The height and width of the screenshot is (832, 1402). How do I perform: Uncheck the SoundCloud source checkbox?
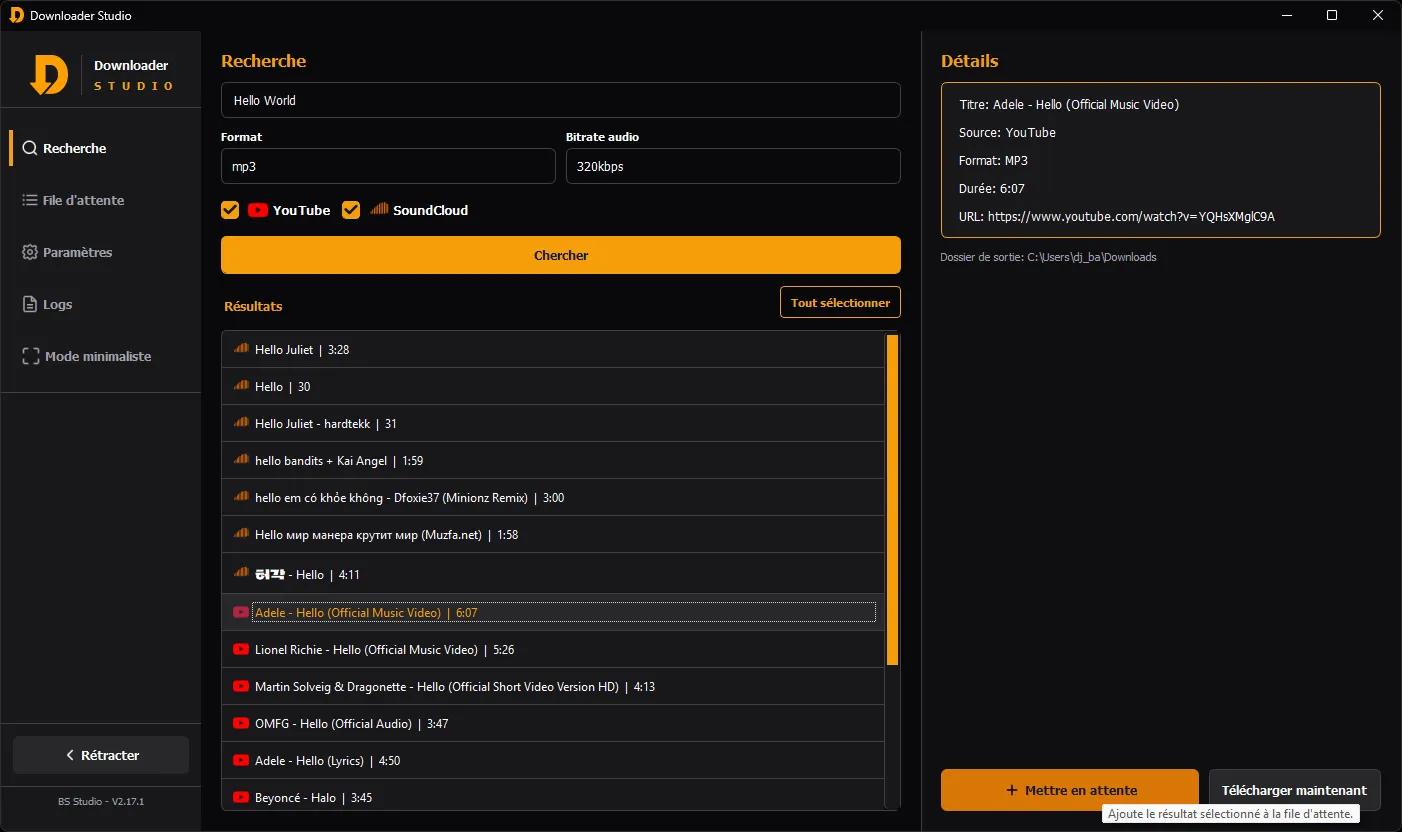351,210
